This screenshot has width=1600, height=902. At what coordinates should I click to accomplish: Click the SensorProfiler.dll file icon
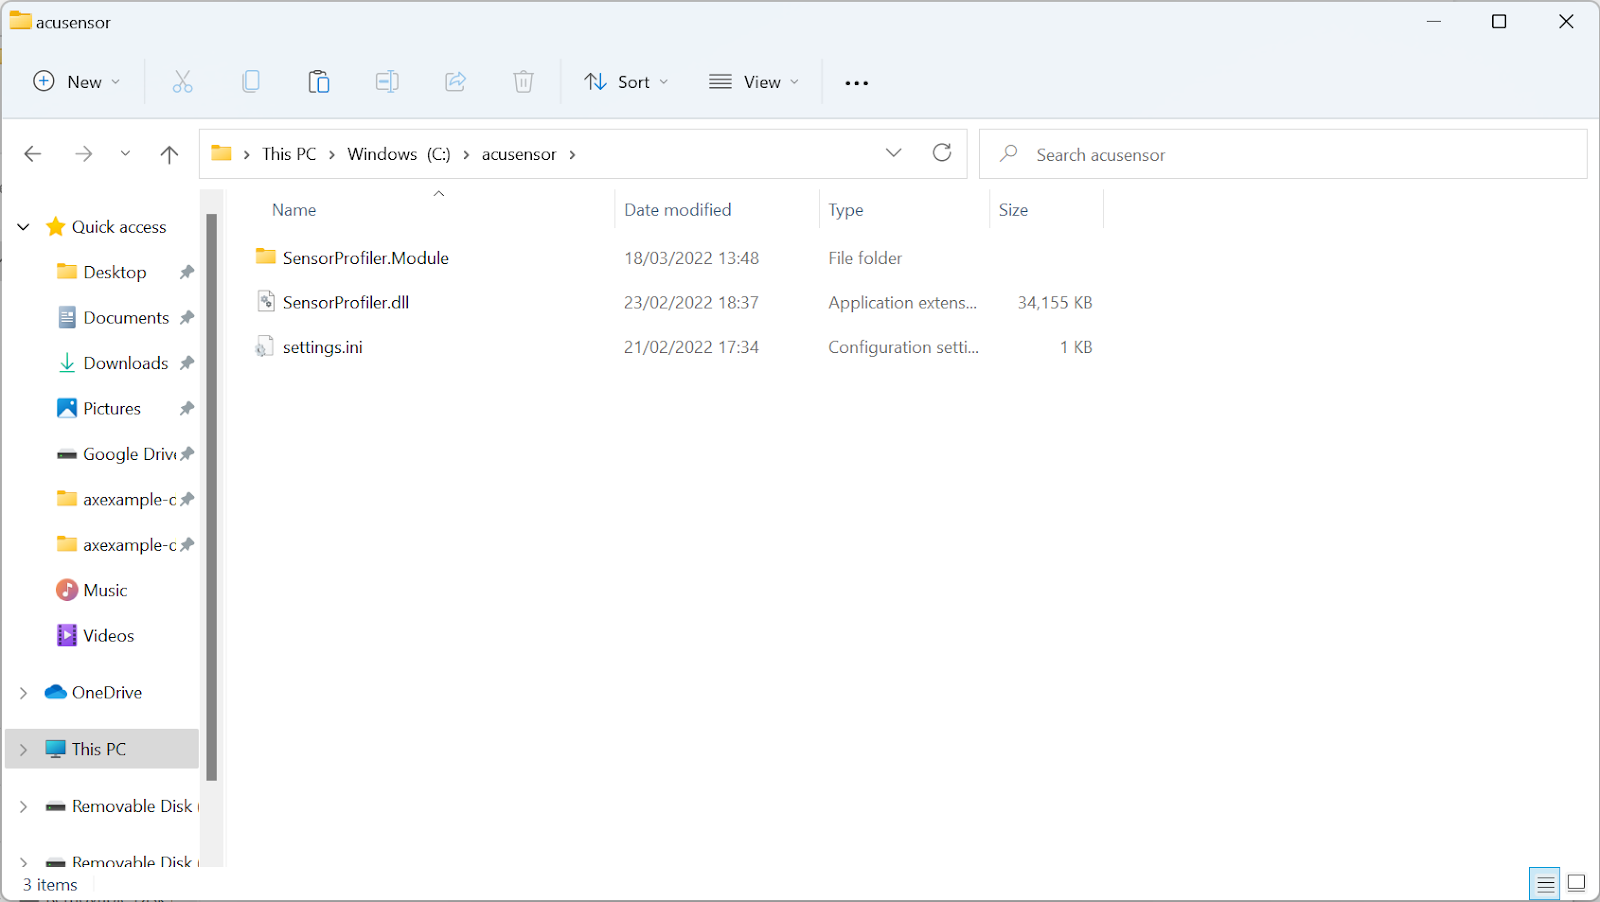tap(265, 302)
